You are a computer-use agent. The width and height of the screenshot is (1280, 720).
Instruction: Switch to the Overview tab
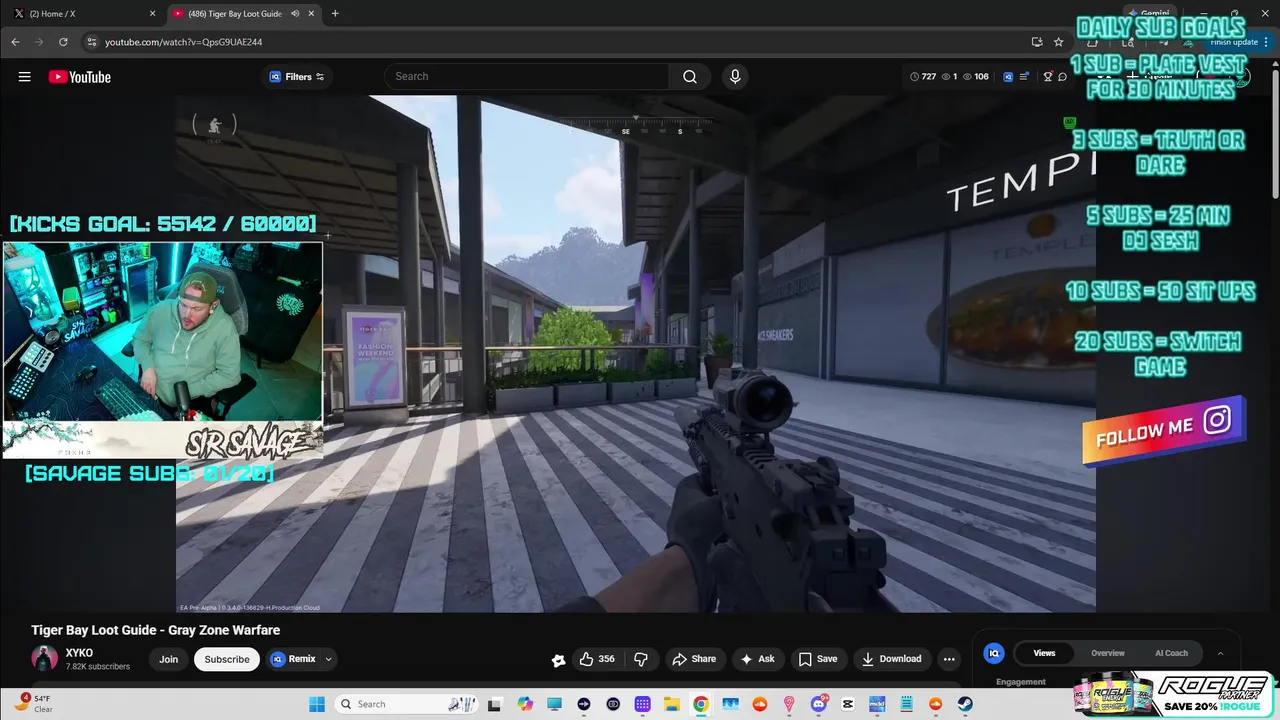[1107, 653]
